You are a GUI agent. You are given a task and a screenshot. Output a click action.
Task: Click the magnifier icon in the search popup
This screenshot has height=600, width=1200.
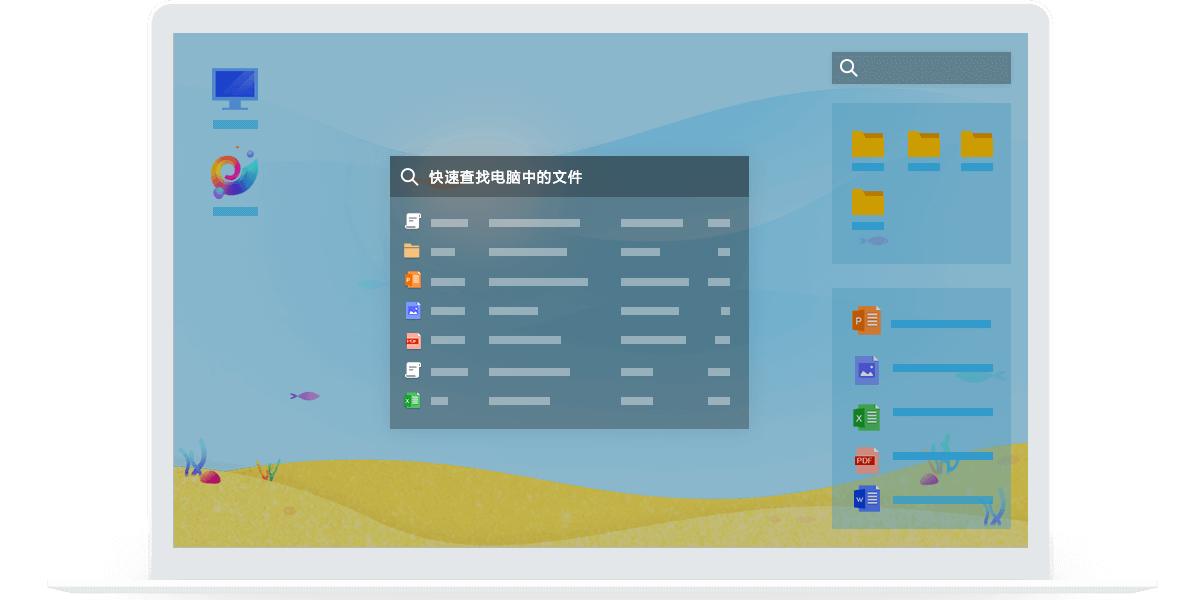point(408,176)
